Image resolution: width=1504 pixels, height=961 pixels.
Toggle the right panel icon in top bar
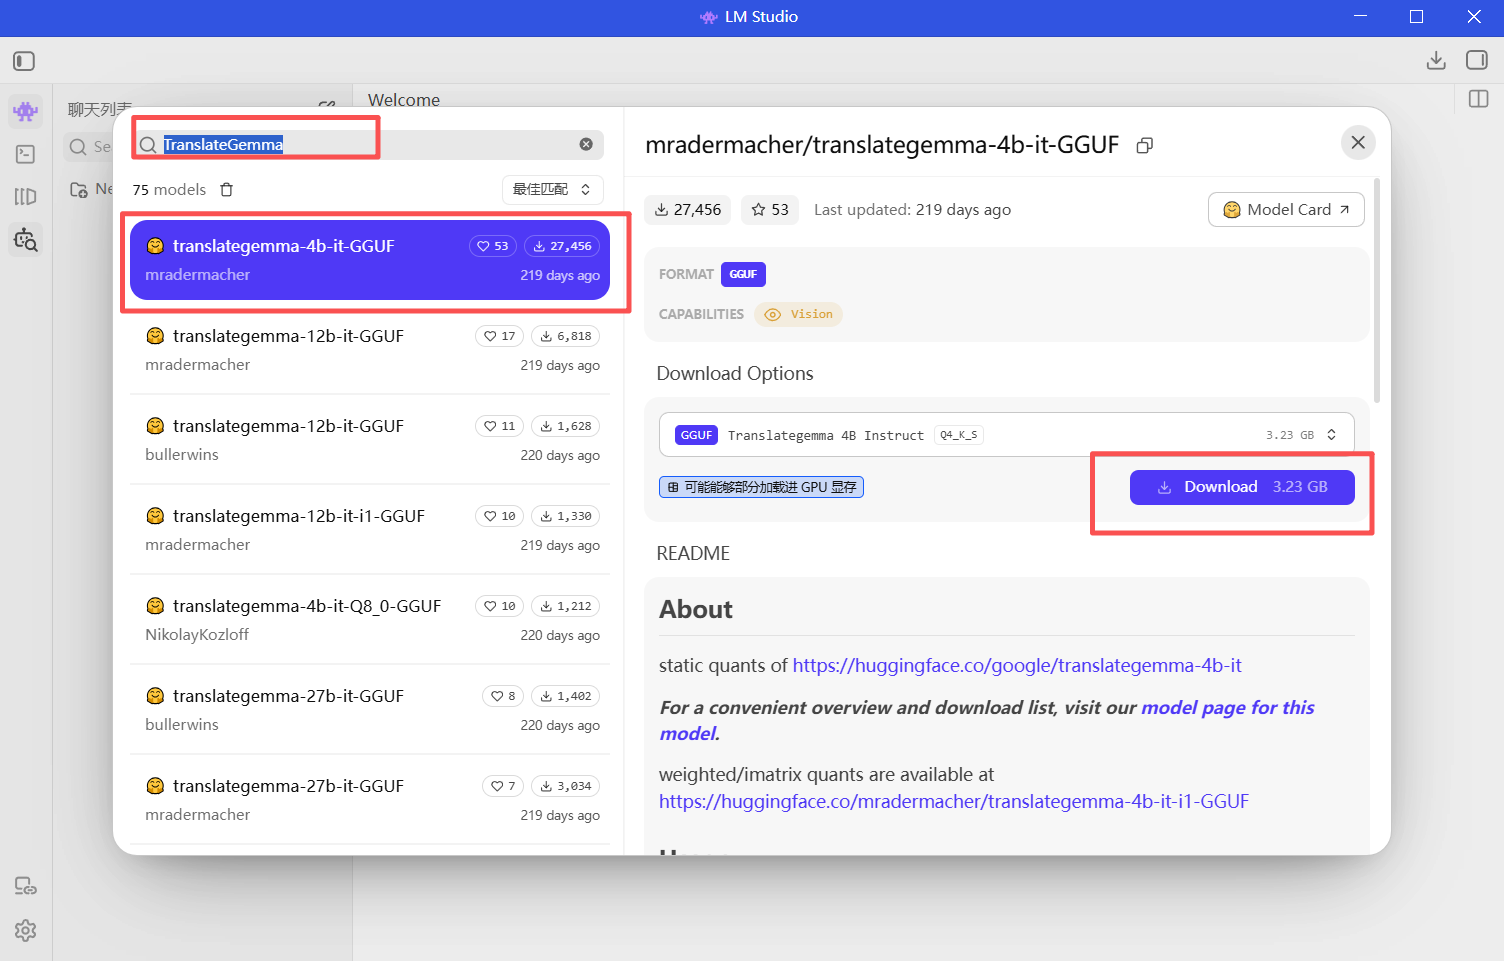(x=1477, y=60)
